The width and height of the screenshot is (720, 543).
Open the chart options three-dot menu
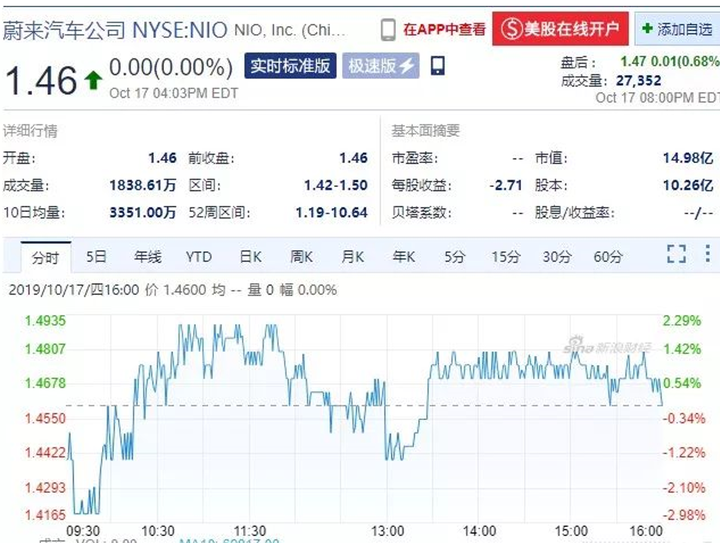708,253
